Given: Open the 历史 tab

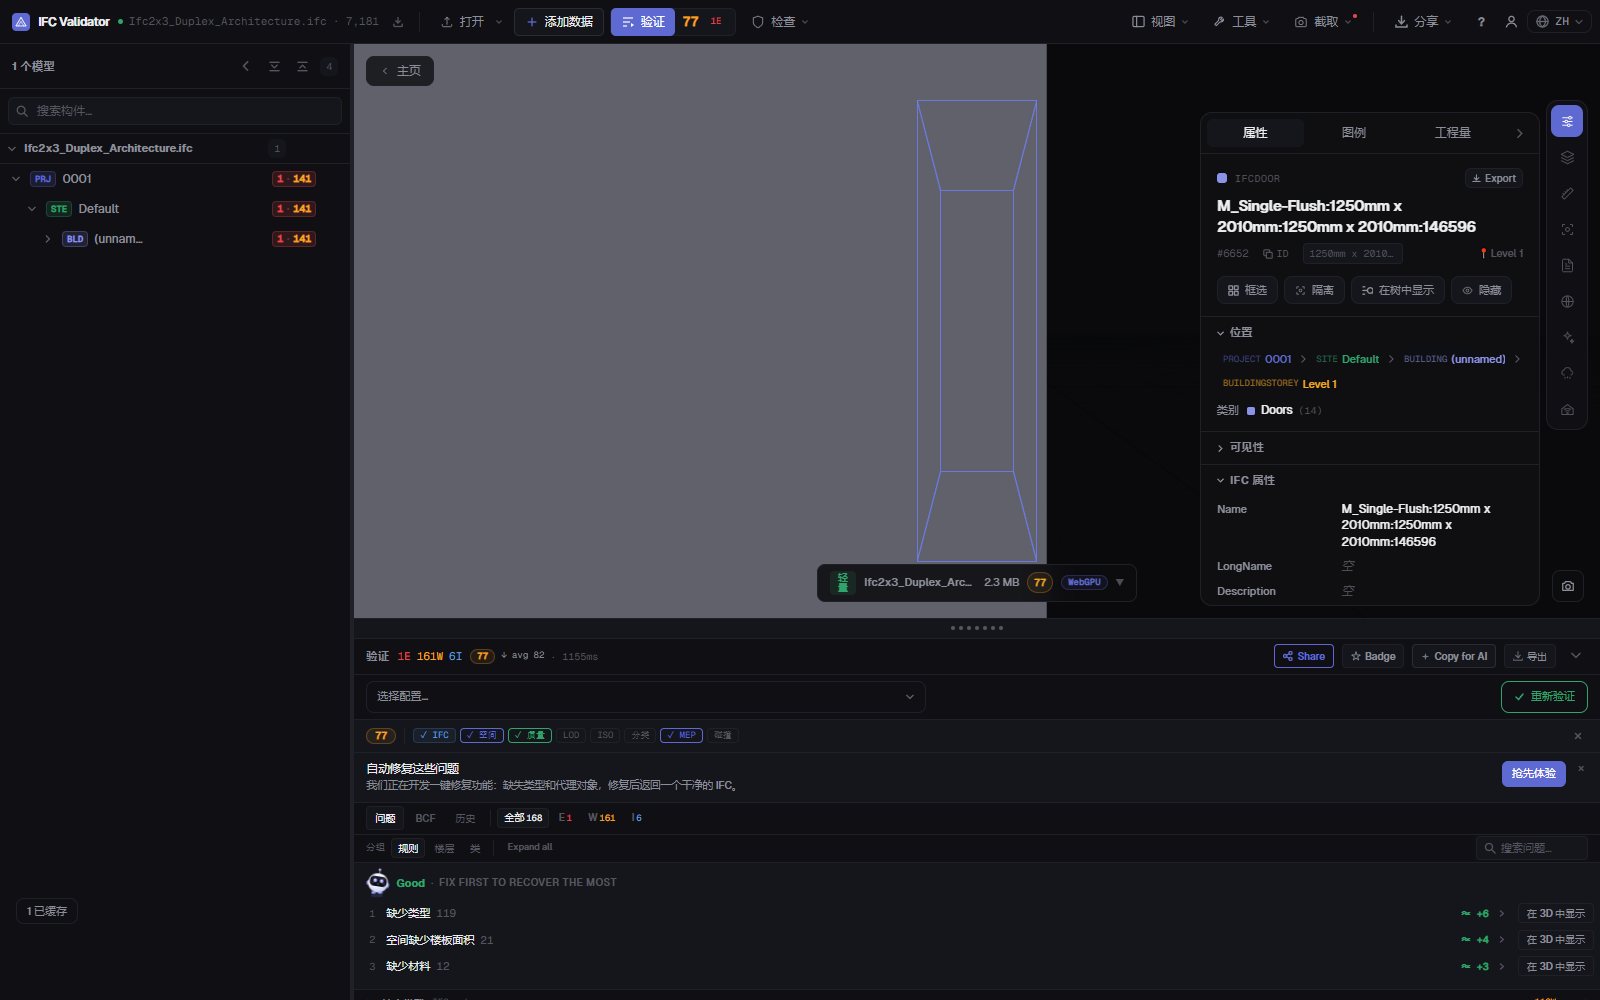Looking at the screenshot, I should (x=465, y=818).
